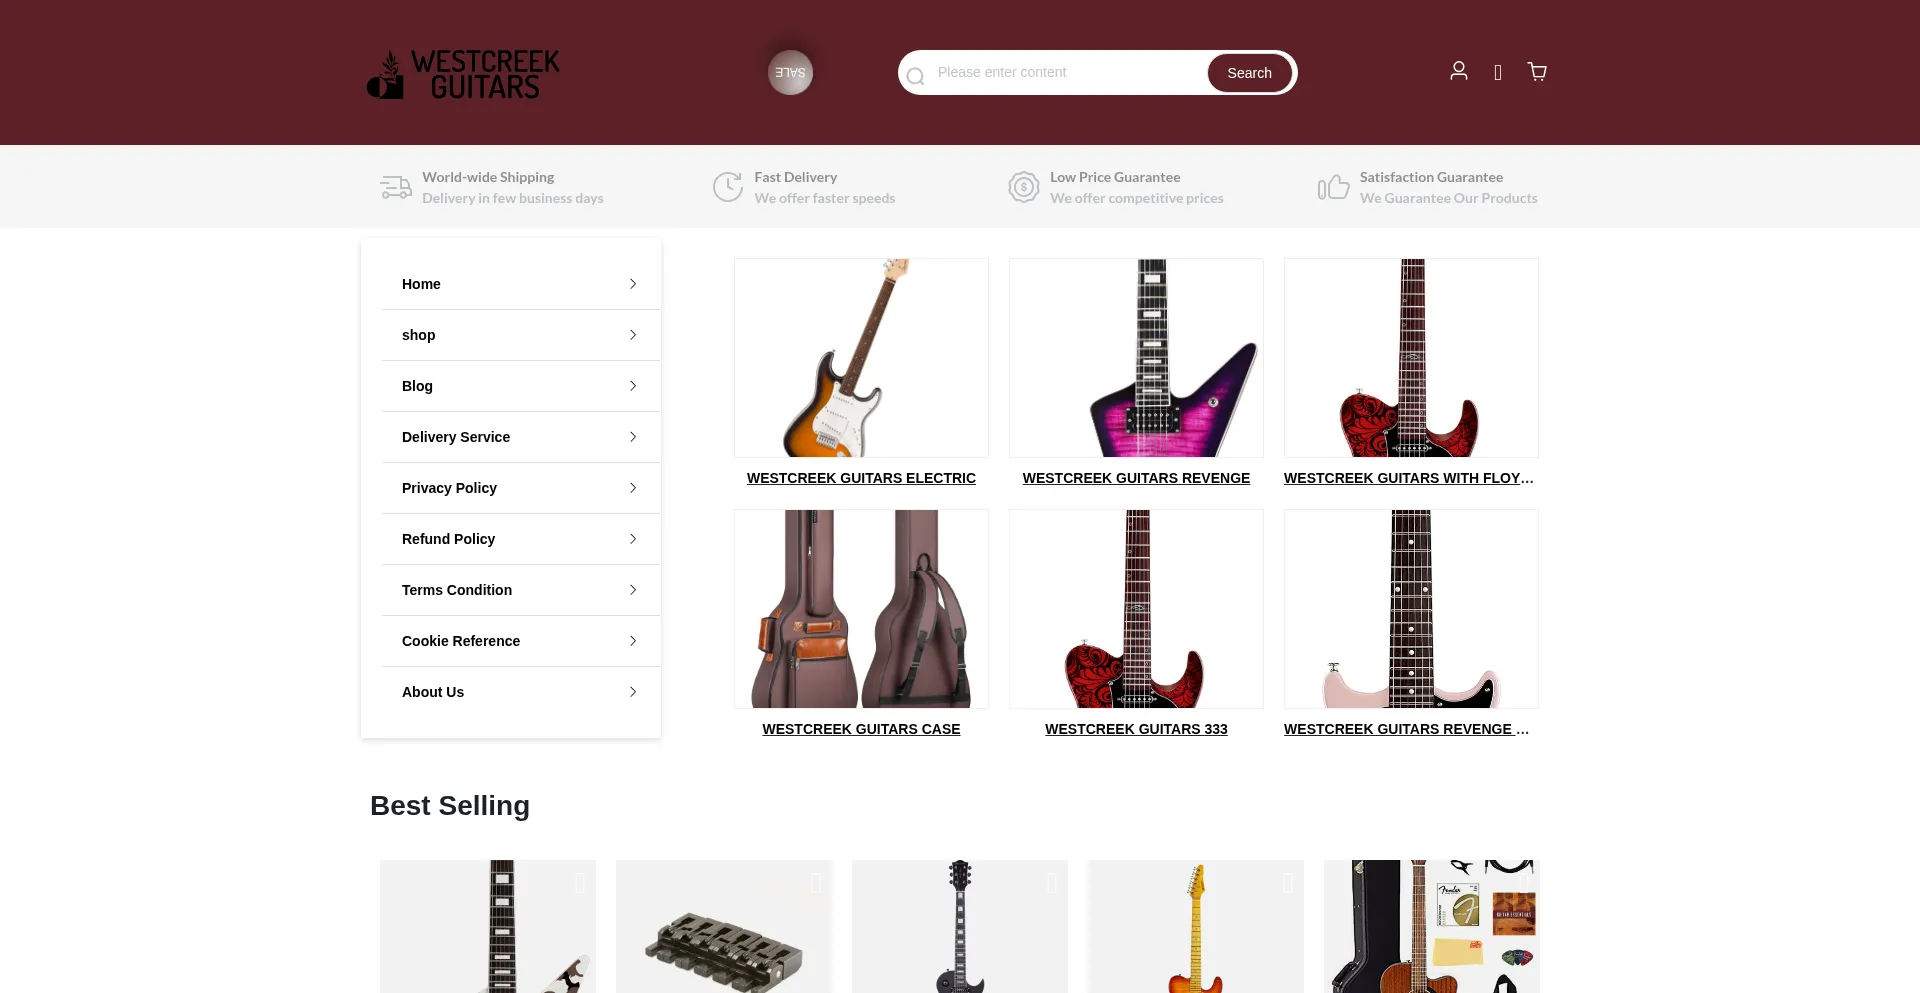Click the round SALE badge
The width and height of the screenshot is (1920, 993).
pos(790,73)
